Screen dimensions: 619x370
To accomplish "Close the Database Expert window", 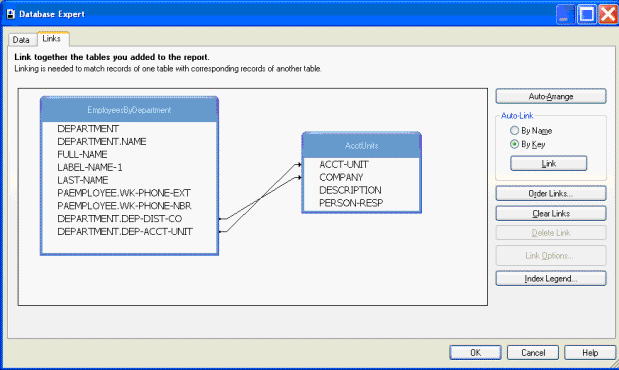I will point(608,15).
